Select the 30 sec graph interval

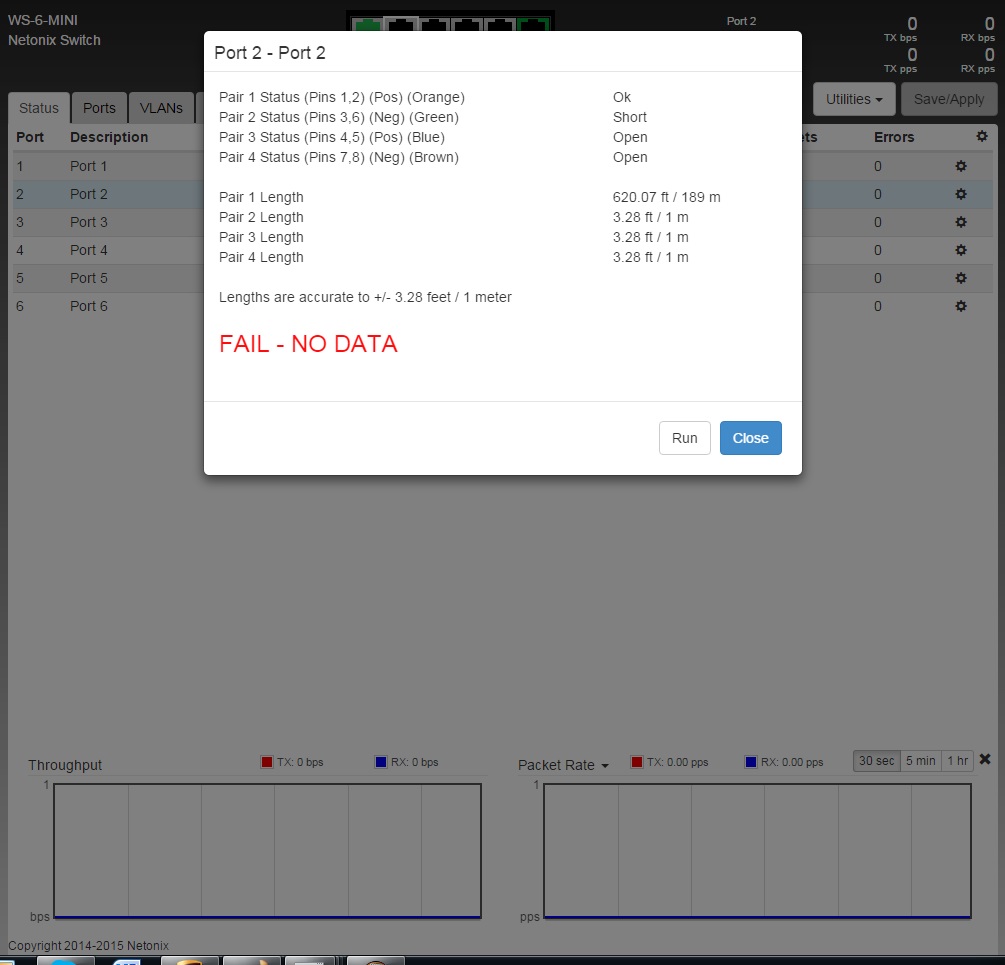pos(876,761)
